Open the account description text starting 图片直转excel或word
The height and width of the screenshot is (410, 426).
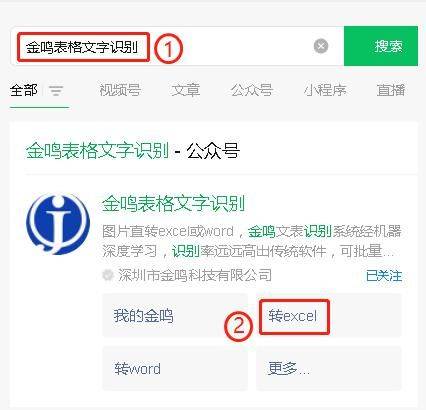pos(252,241)
